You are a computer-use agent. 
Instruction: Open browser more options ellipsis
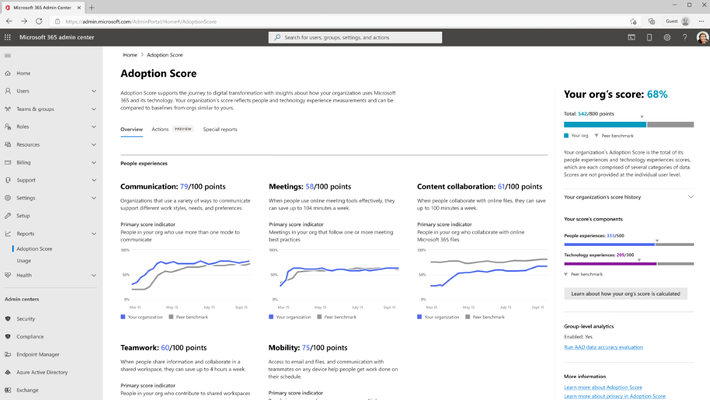pyautogui.click(x=701, y=21)
